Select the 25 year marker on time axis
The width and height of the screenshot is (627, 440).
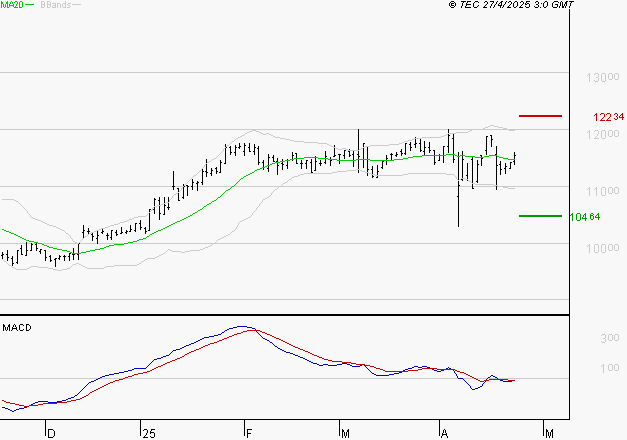tap(149, 432)
